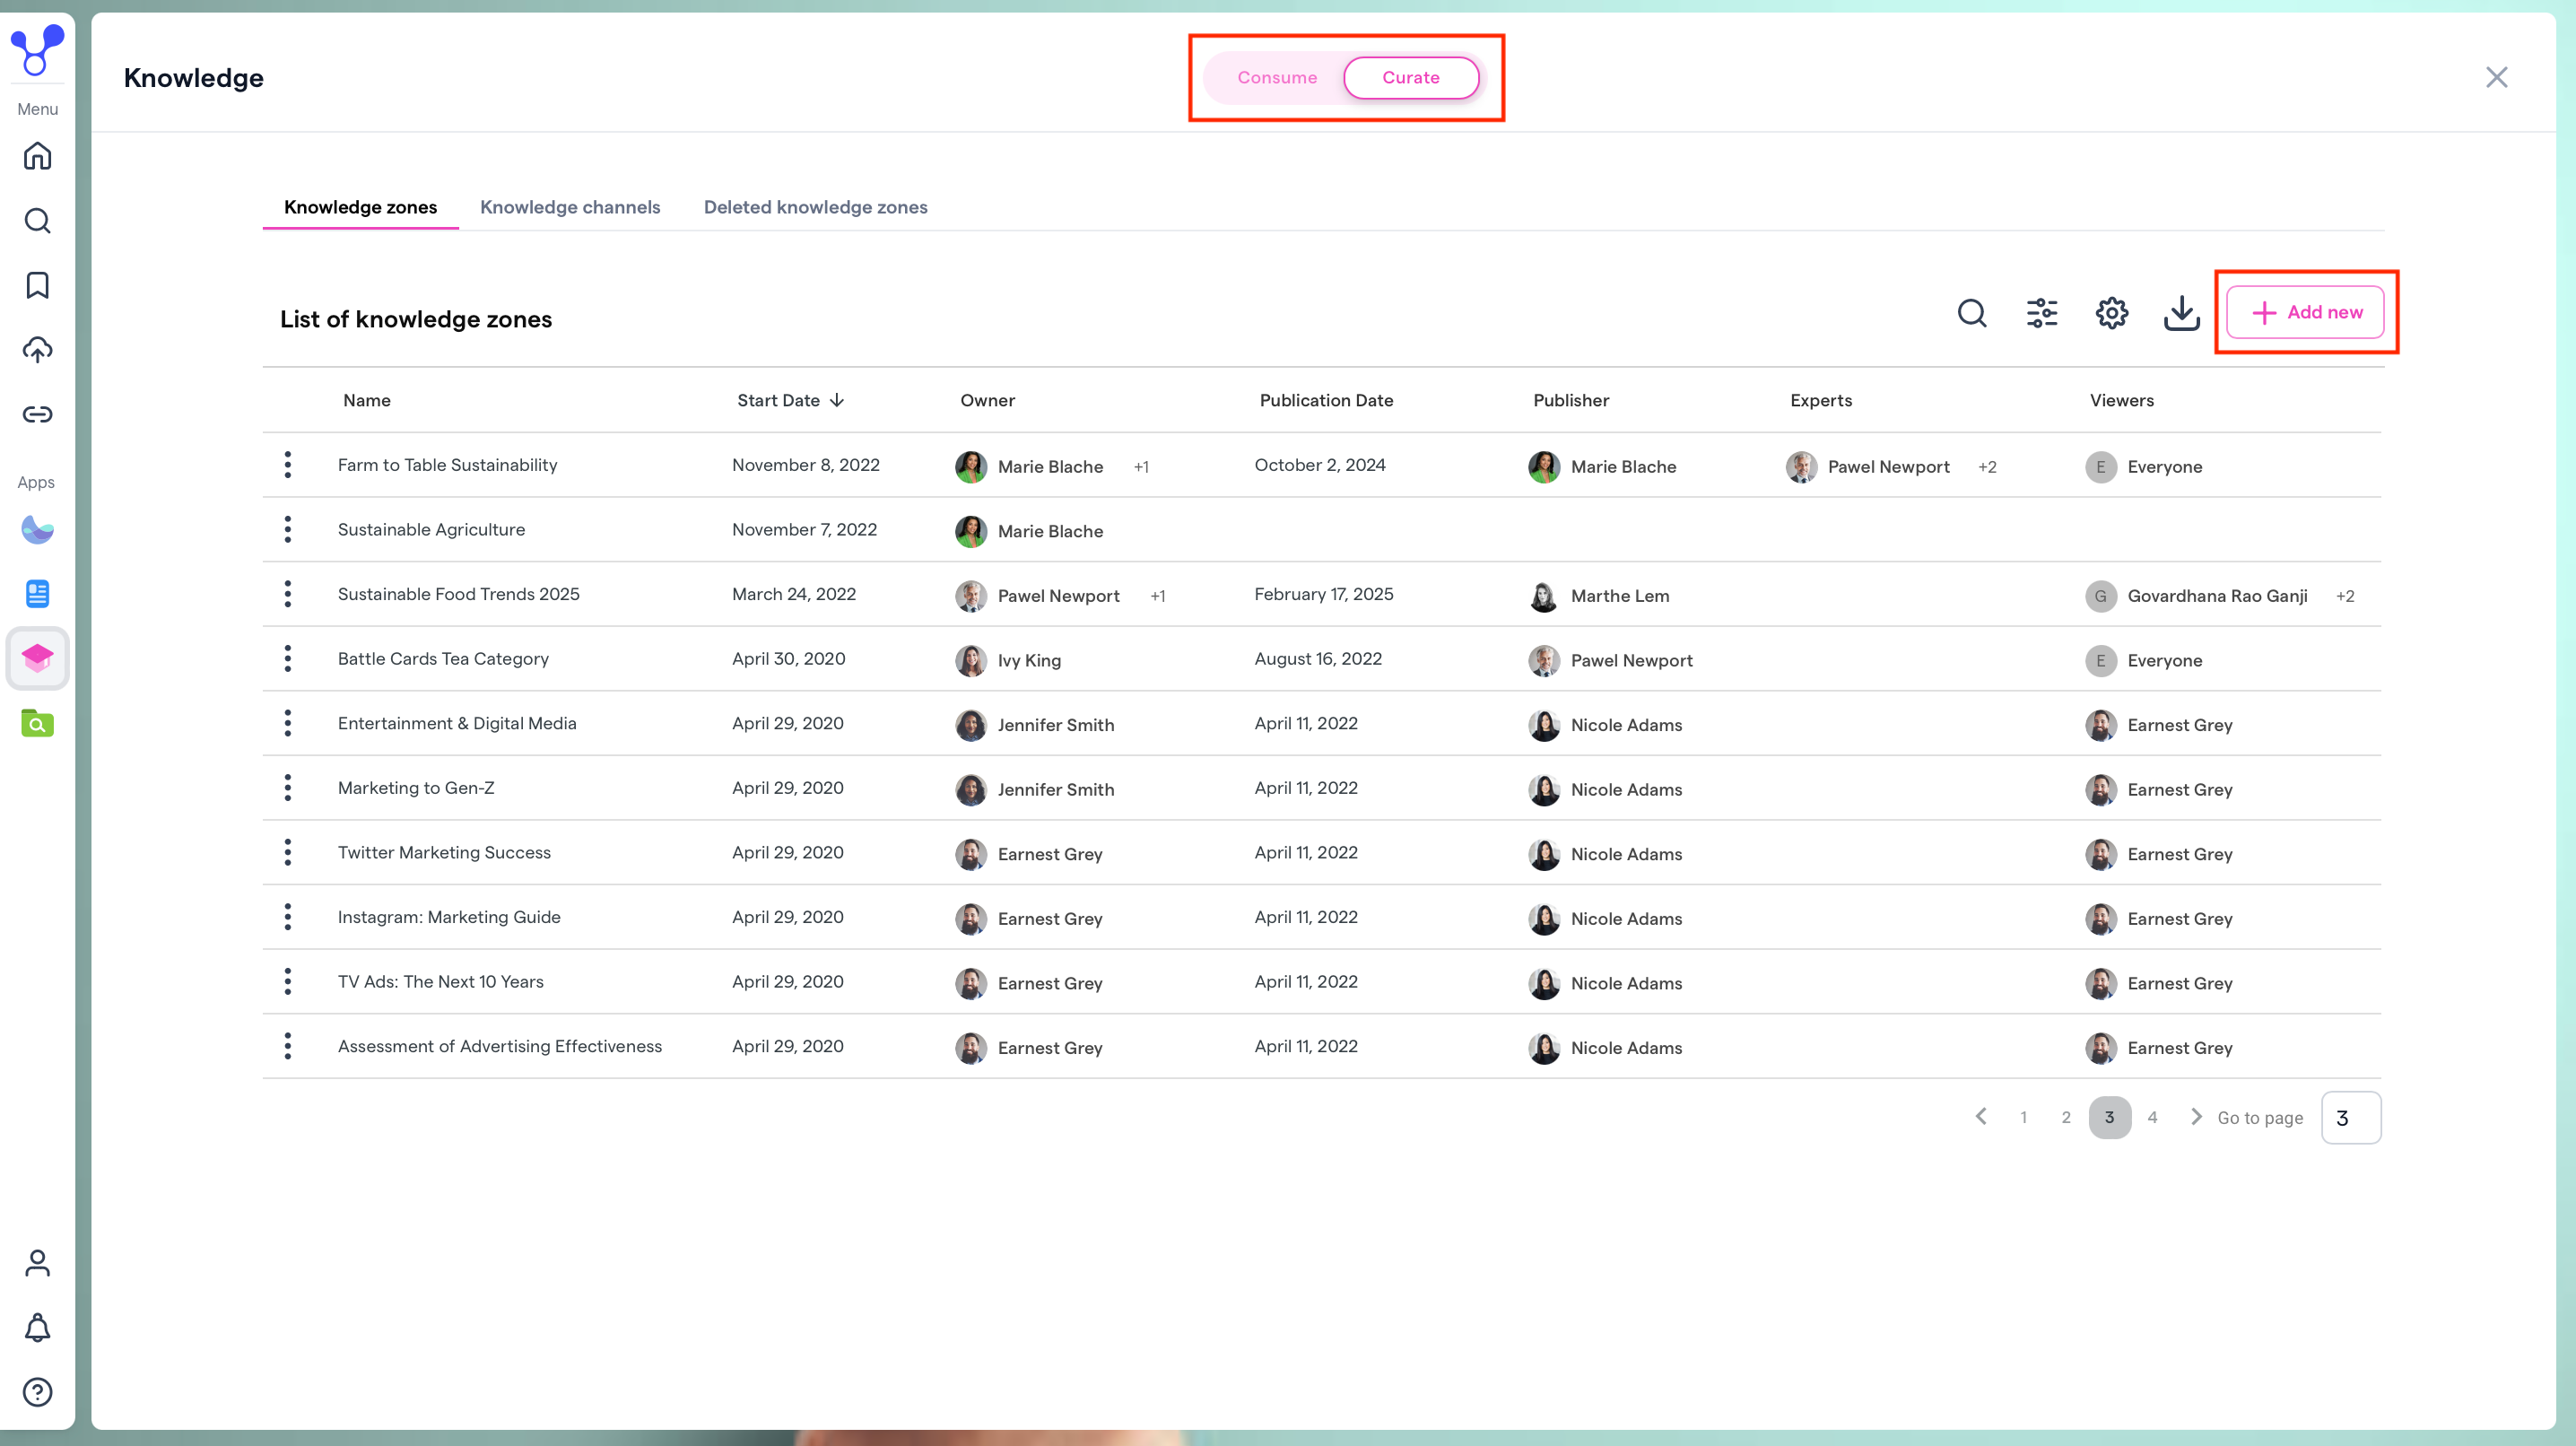Expand +2 viewers for Govardhana Rao Ganji
The width and height of the screenshot is (2576, 1446).
[2345, 596]
